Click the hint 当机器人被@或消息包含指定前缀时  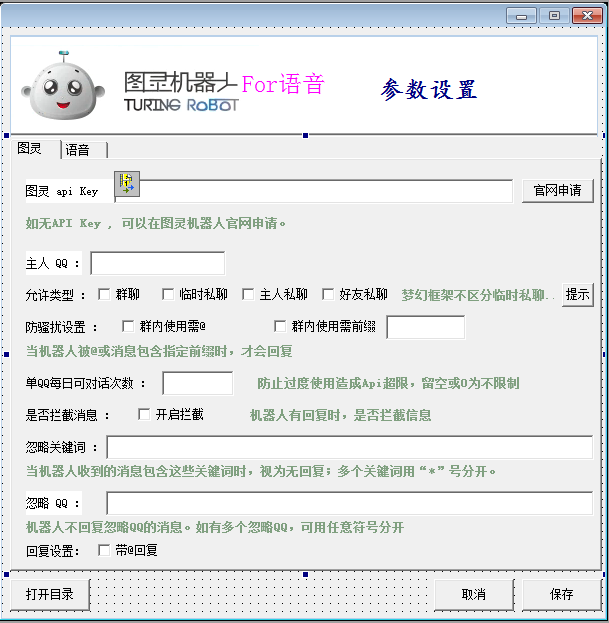tap(159, 351)
